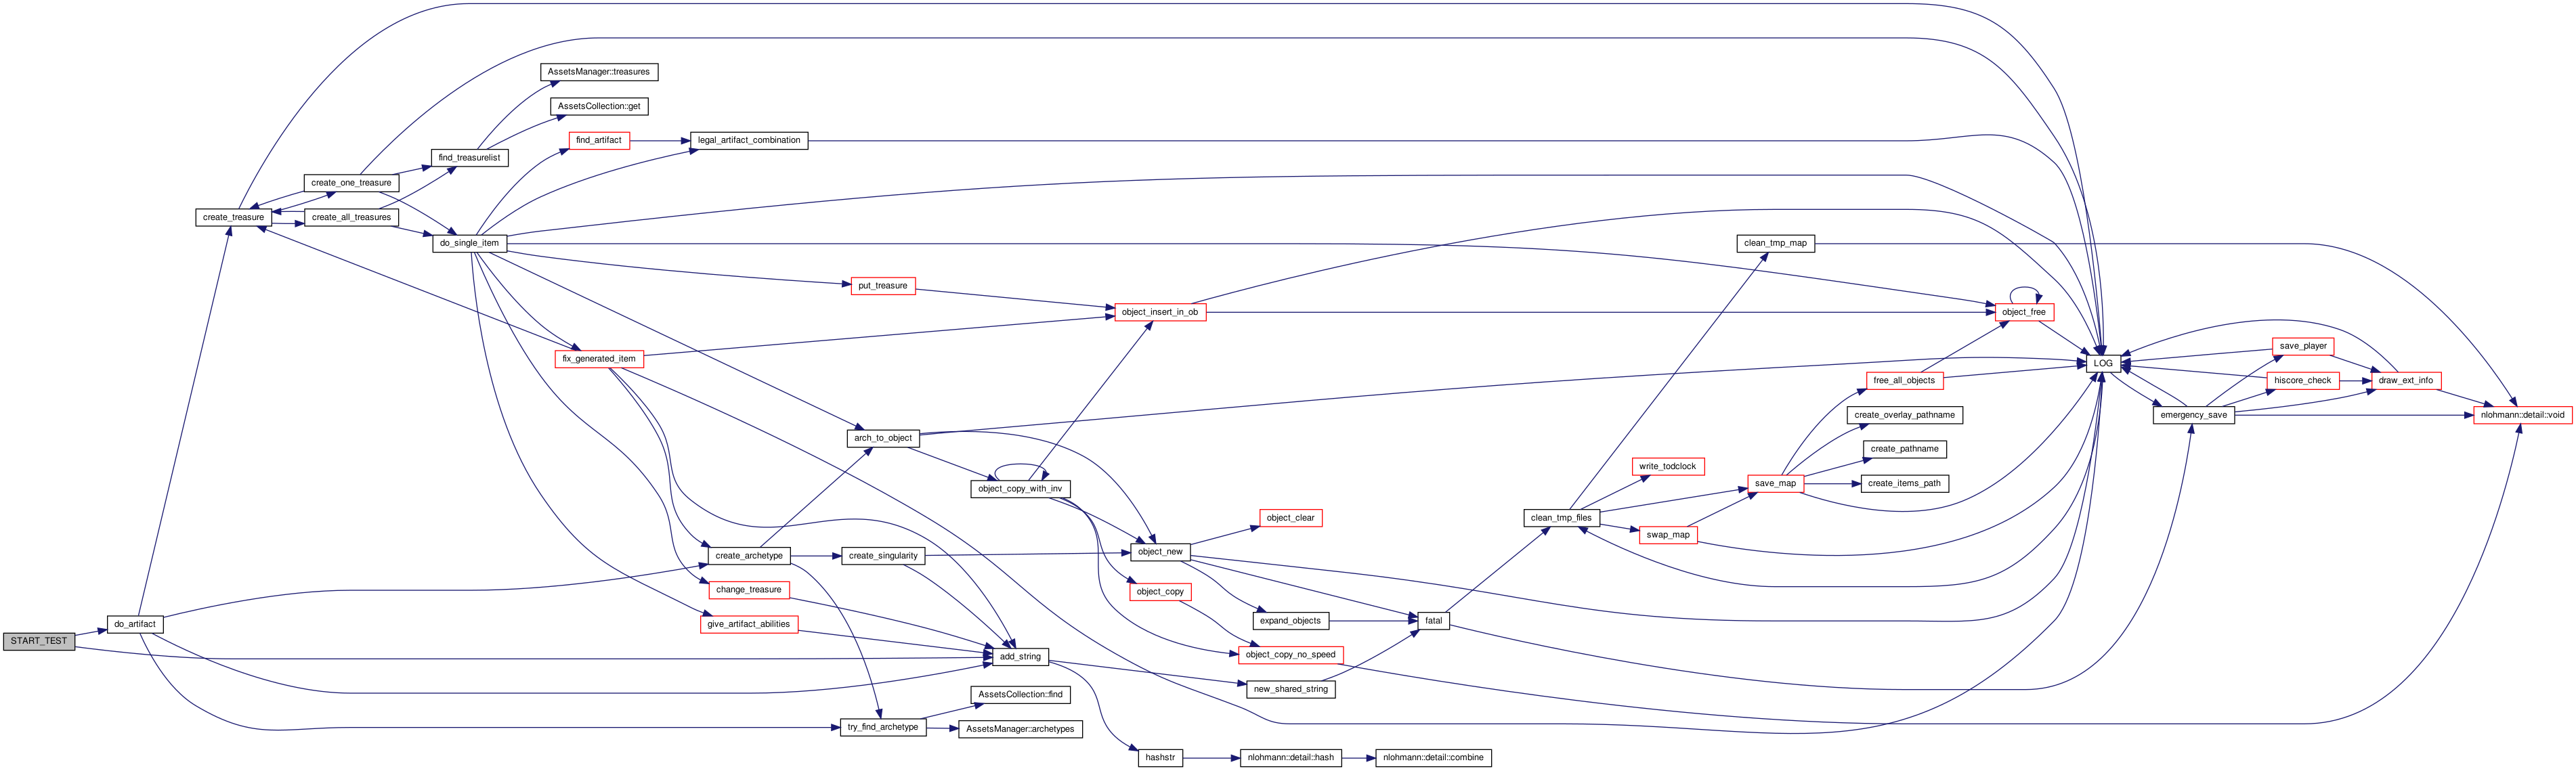Click the AssetsManager::treasures node
This screenshot has width=2576, height=771.
(x=599, y=72)
